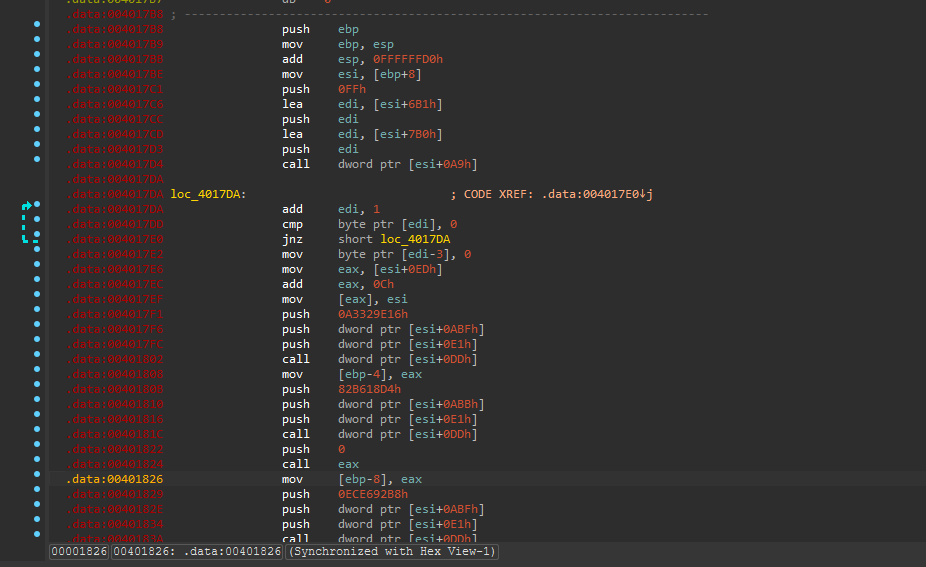
Task: Click margin dot beside add esp, 0FFFFFFD0h
Action: point(37,60)
